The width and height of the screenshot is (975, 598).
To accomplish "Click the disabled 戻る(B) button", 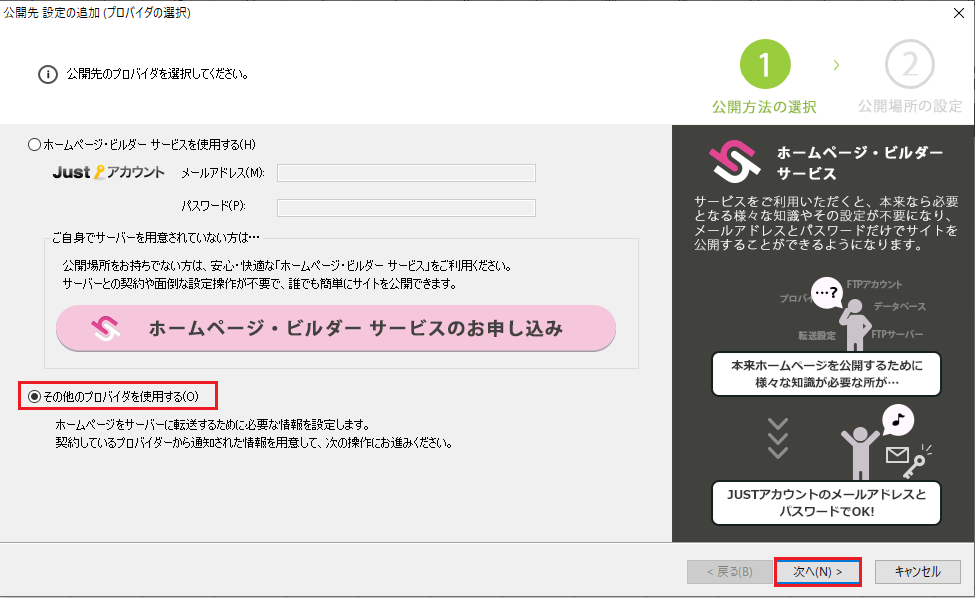I will [729, 571].
